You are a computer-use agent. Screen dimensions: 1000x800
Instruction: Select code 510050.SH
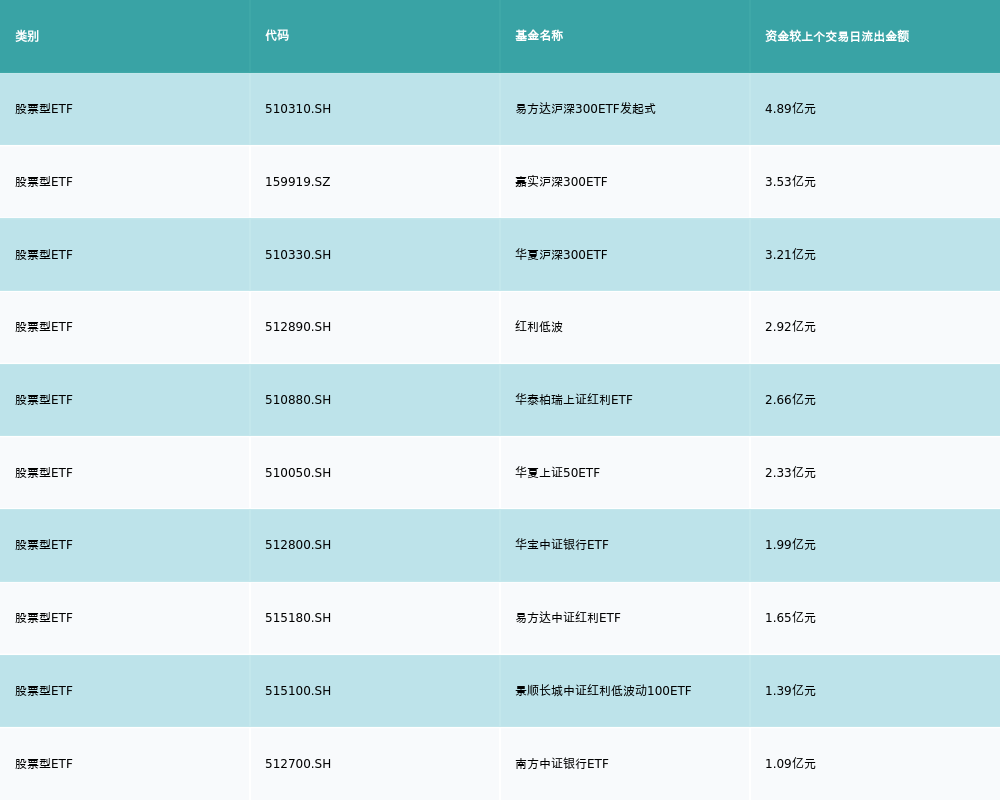point(298,473)
